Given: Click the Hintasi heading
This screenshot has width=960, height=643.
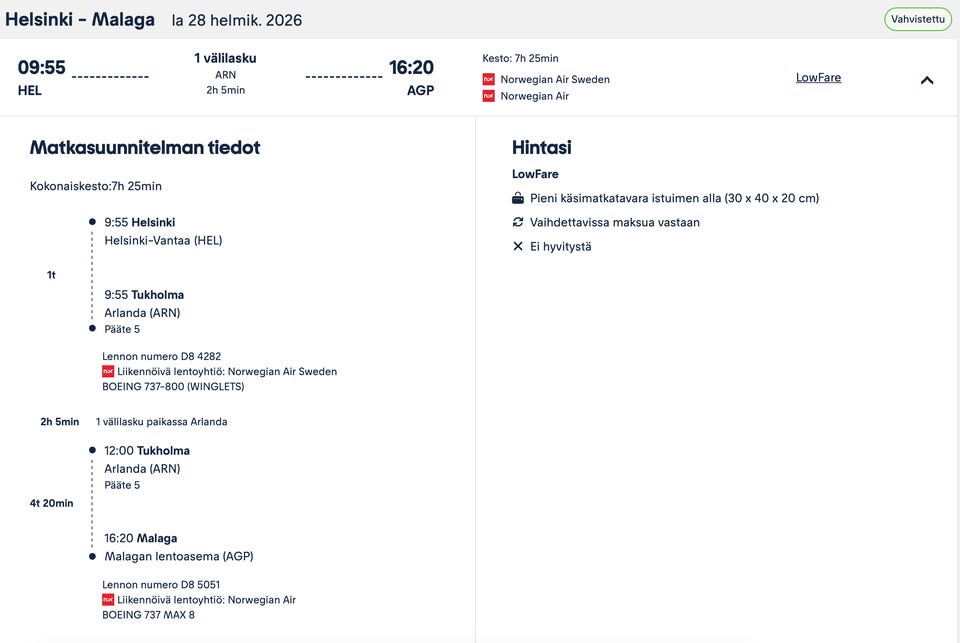Looking at the screenshot, I should coord(541,147).
